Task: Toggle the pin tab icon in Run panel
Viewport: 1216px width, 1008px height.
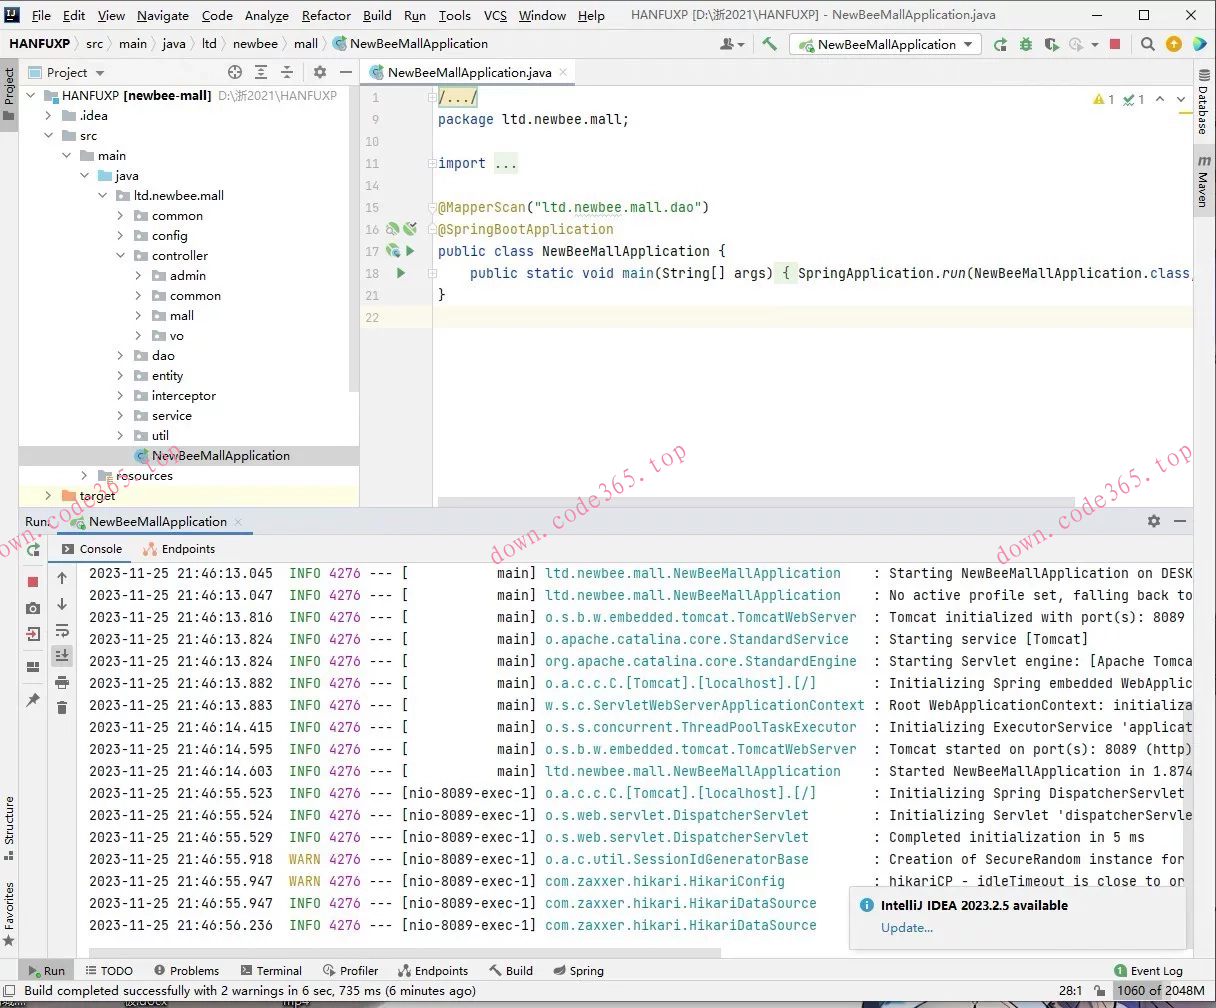Action: [x=33, y=700]
